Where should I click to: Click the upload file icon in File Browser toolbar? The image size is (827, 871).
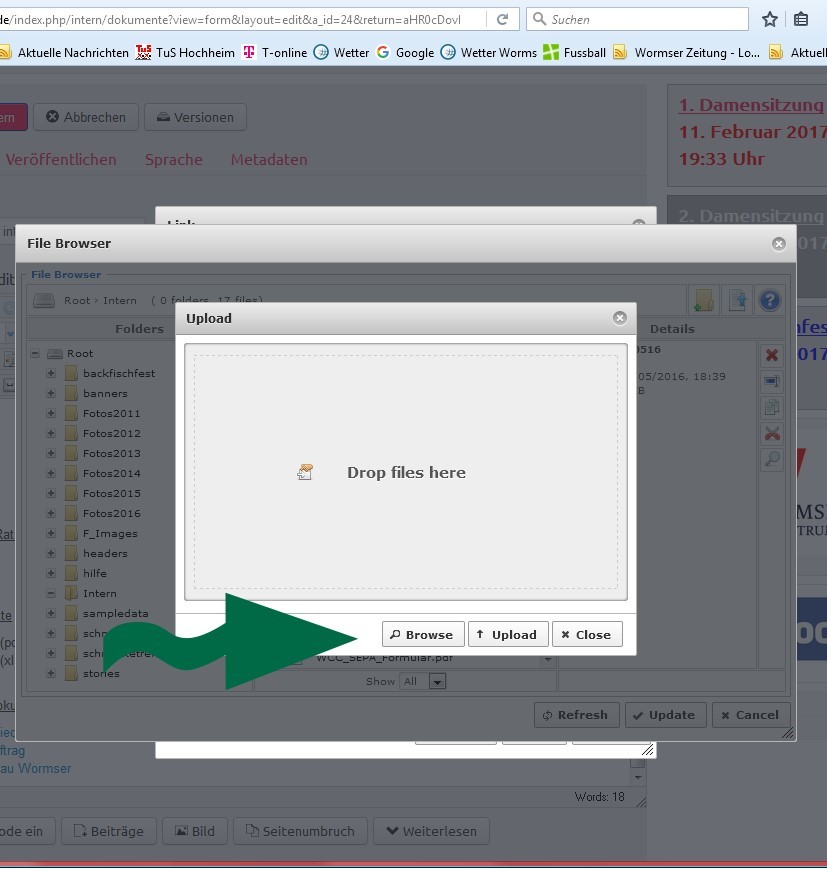coord(737,300)
